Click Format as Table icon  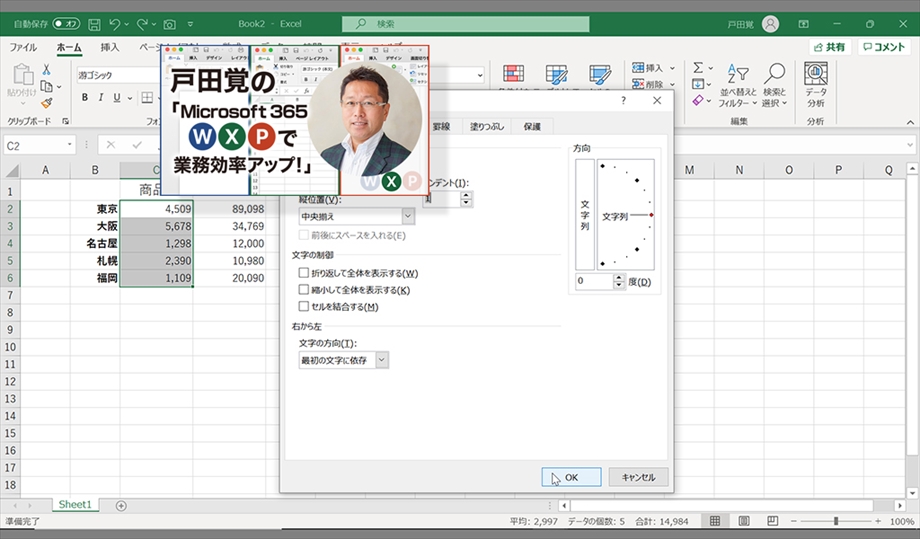click(556, 74)
